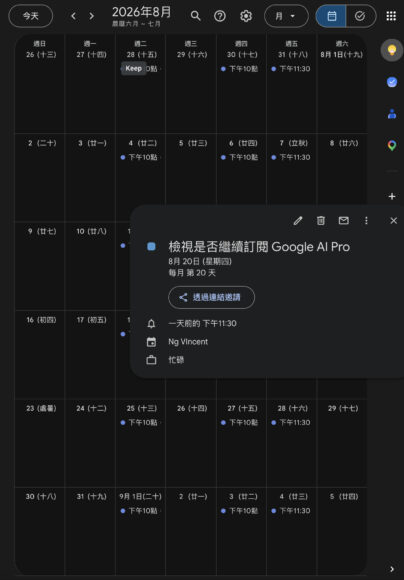Select date 9月 1日(二十)
Viewport: 404px width, 580px height.
[140, 497]
